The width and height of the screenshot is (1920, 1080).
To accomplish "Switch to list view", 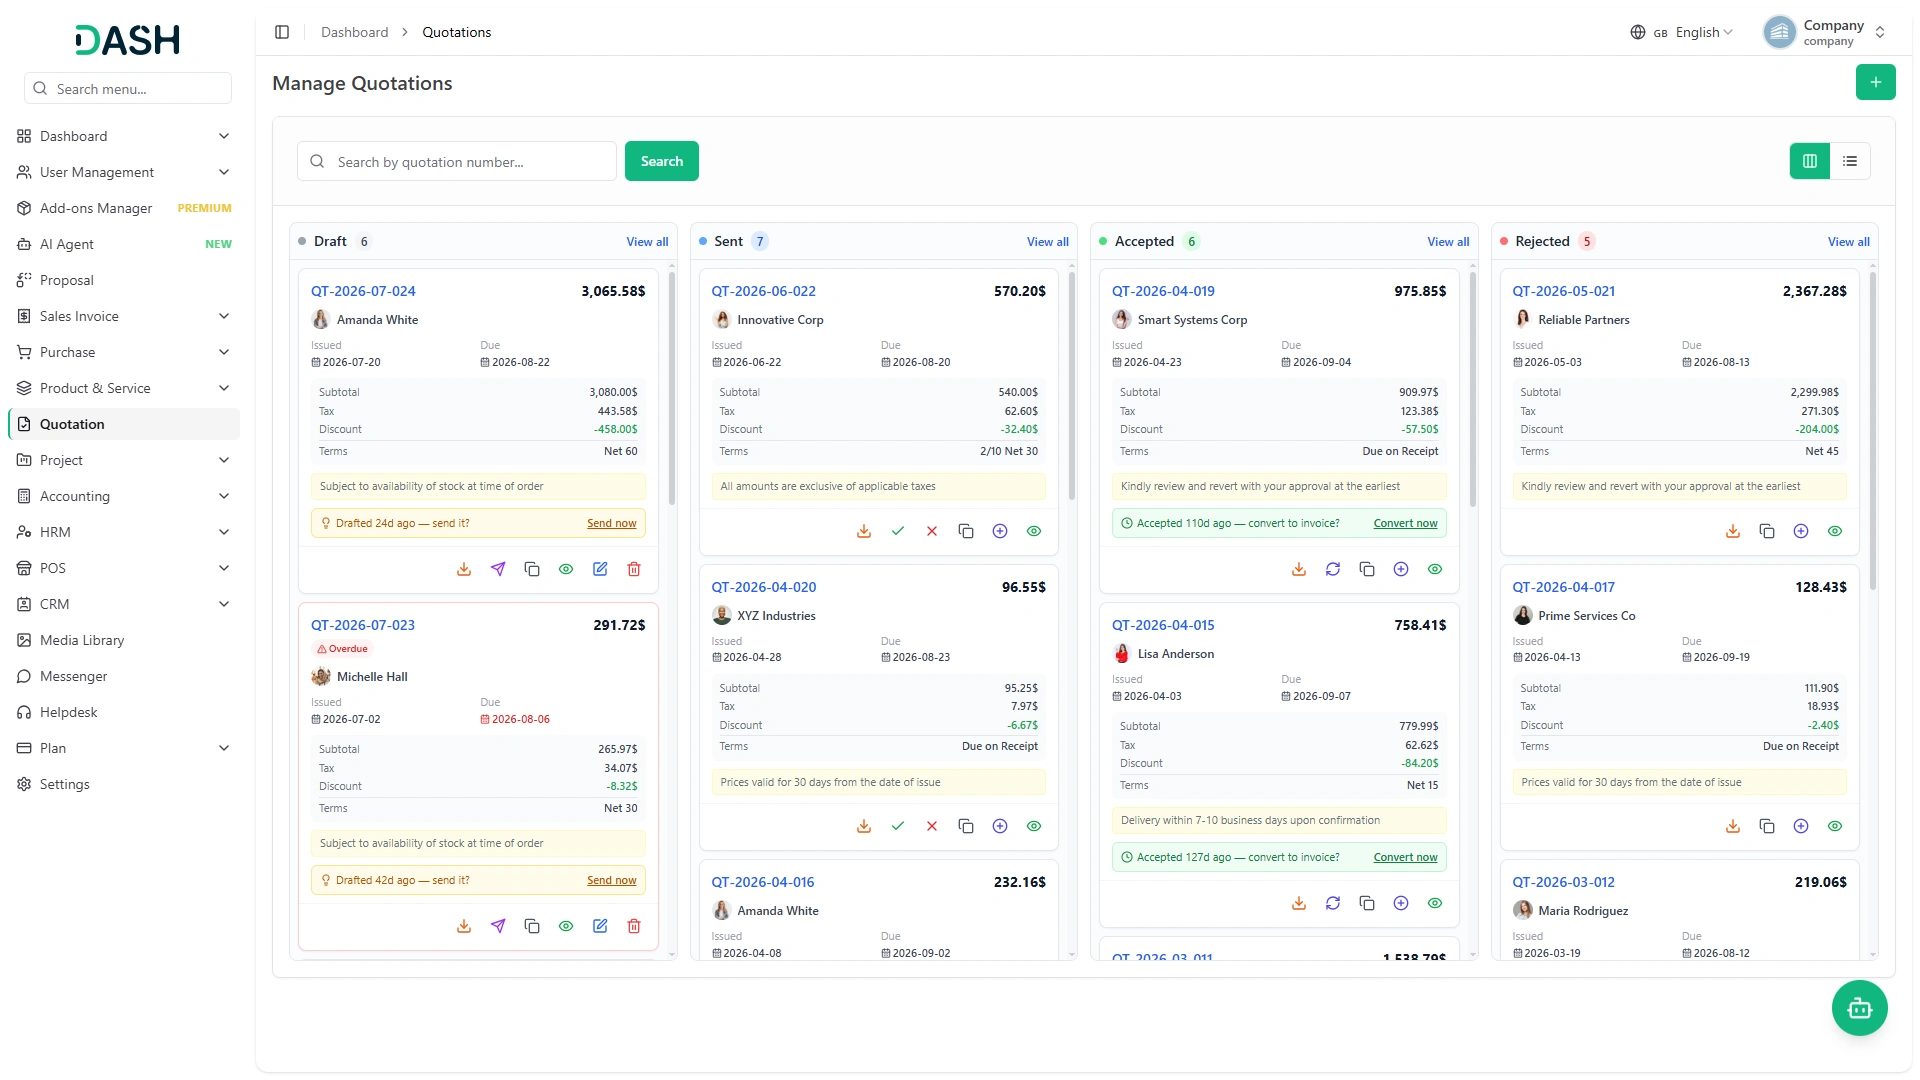I will click(x=1850, y=161).
